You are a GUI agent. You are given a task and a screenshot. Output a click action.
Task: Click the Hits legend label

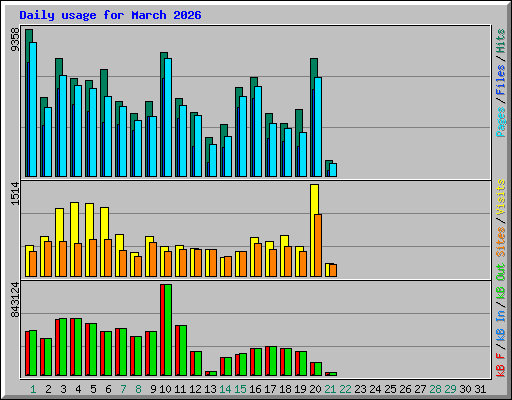coord(501,41)
